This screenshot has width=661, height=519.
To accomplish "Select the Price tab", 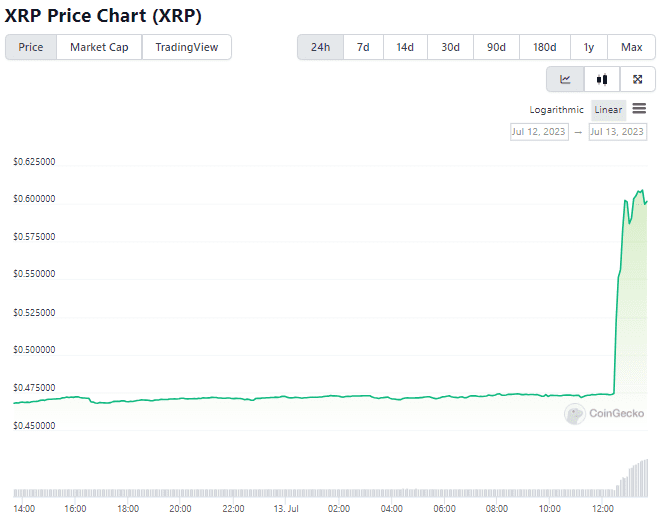I will click(31, 47).
